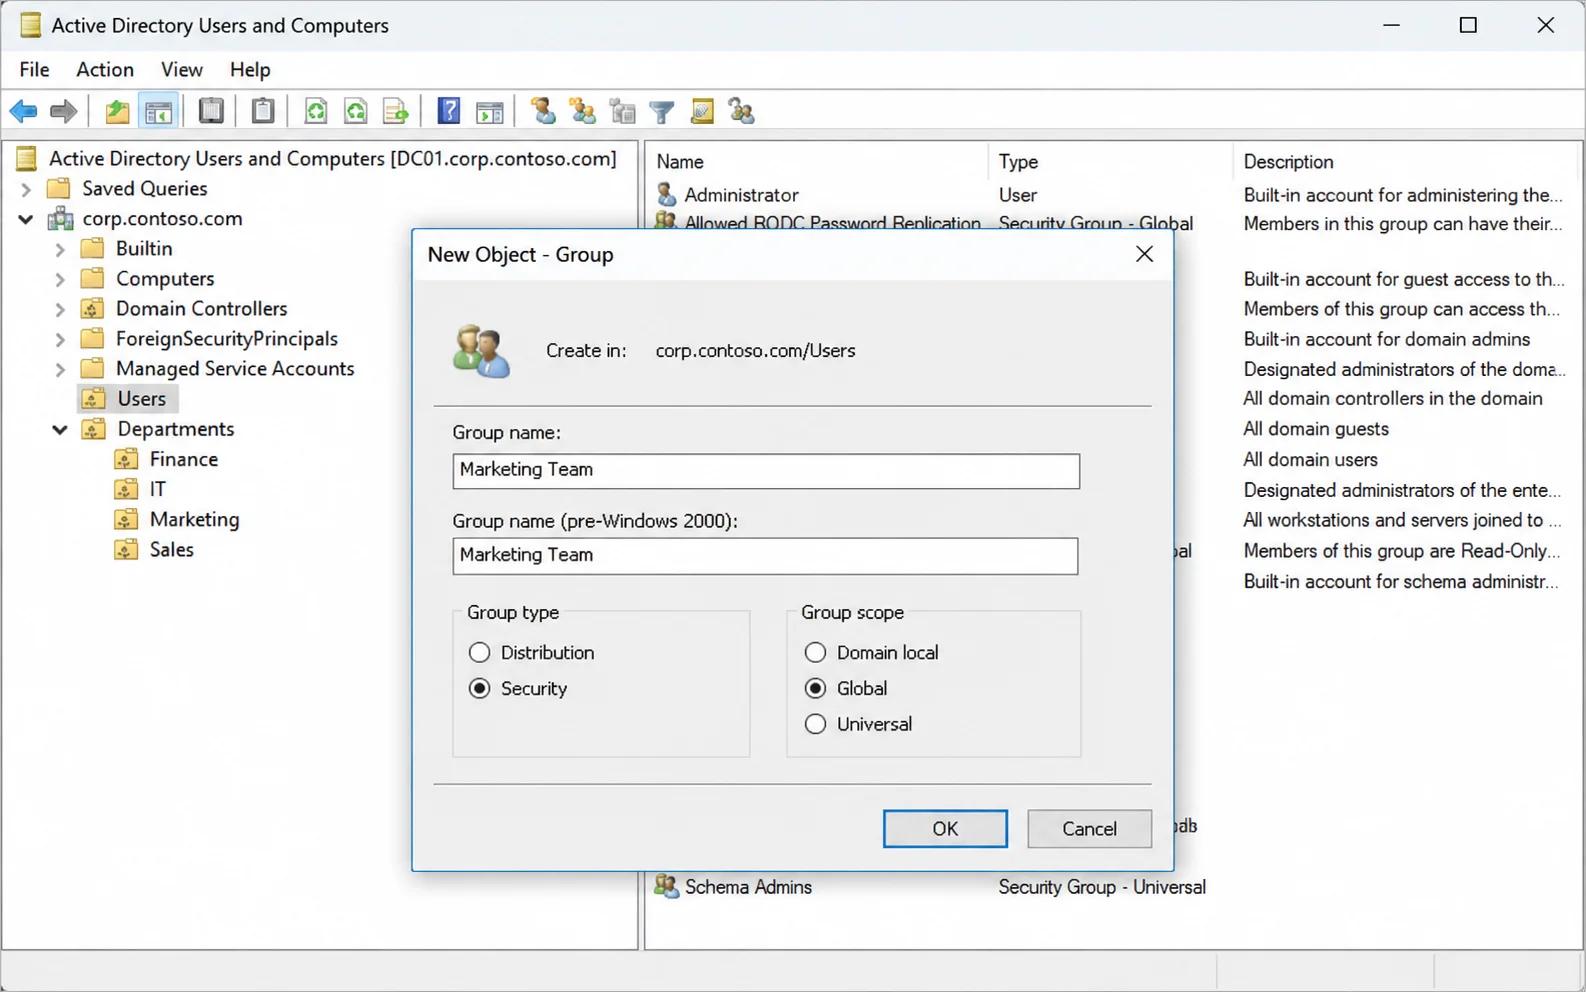1586x992 pixels.
Task: Click the Create New User toolbar icon
Action: tap(543, 111)
